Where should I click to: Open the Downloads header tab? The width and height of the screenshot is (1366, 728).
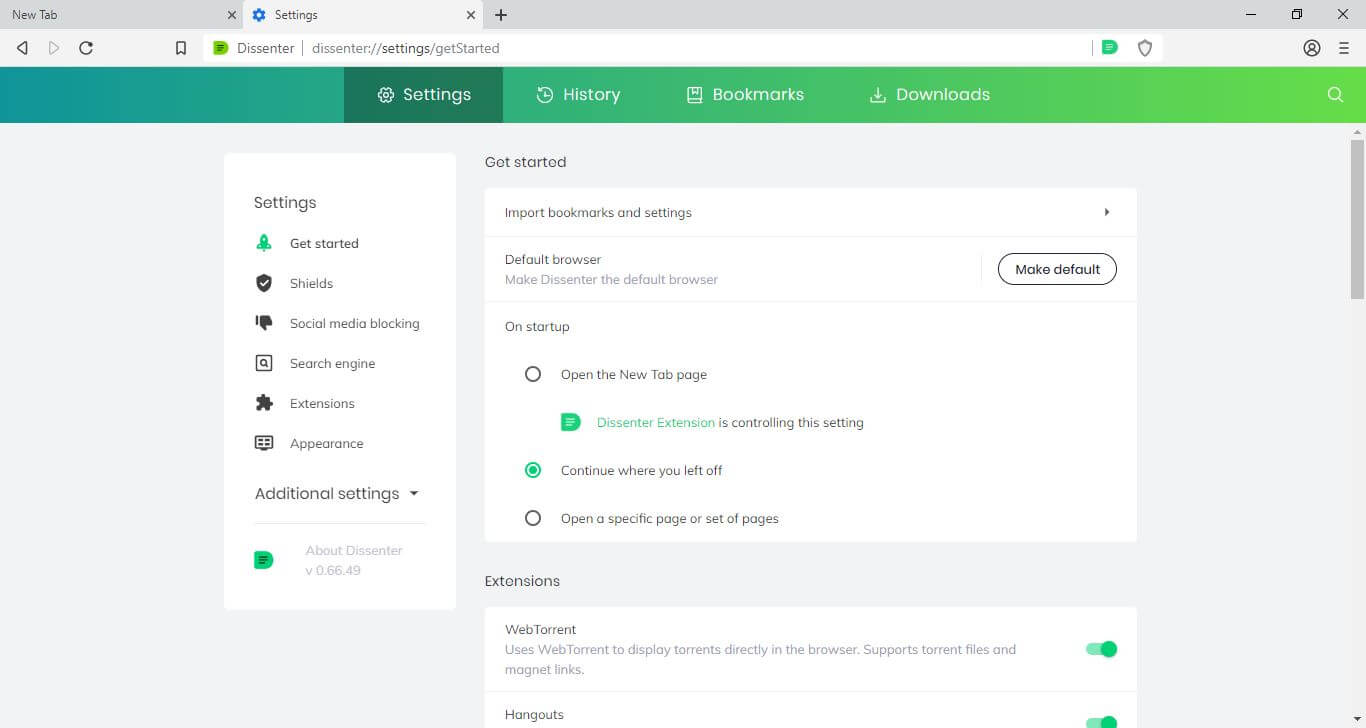(x=930, y=95)
